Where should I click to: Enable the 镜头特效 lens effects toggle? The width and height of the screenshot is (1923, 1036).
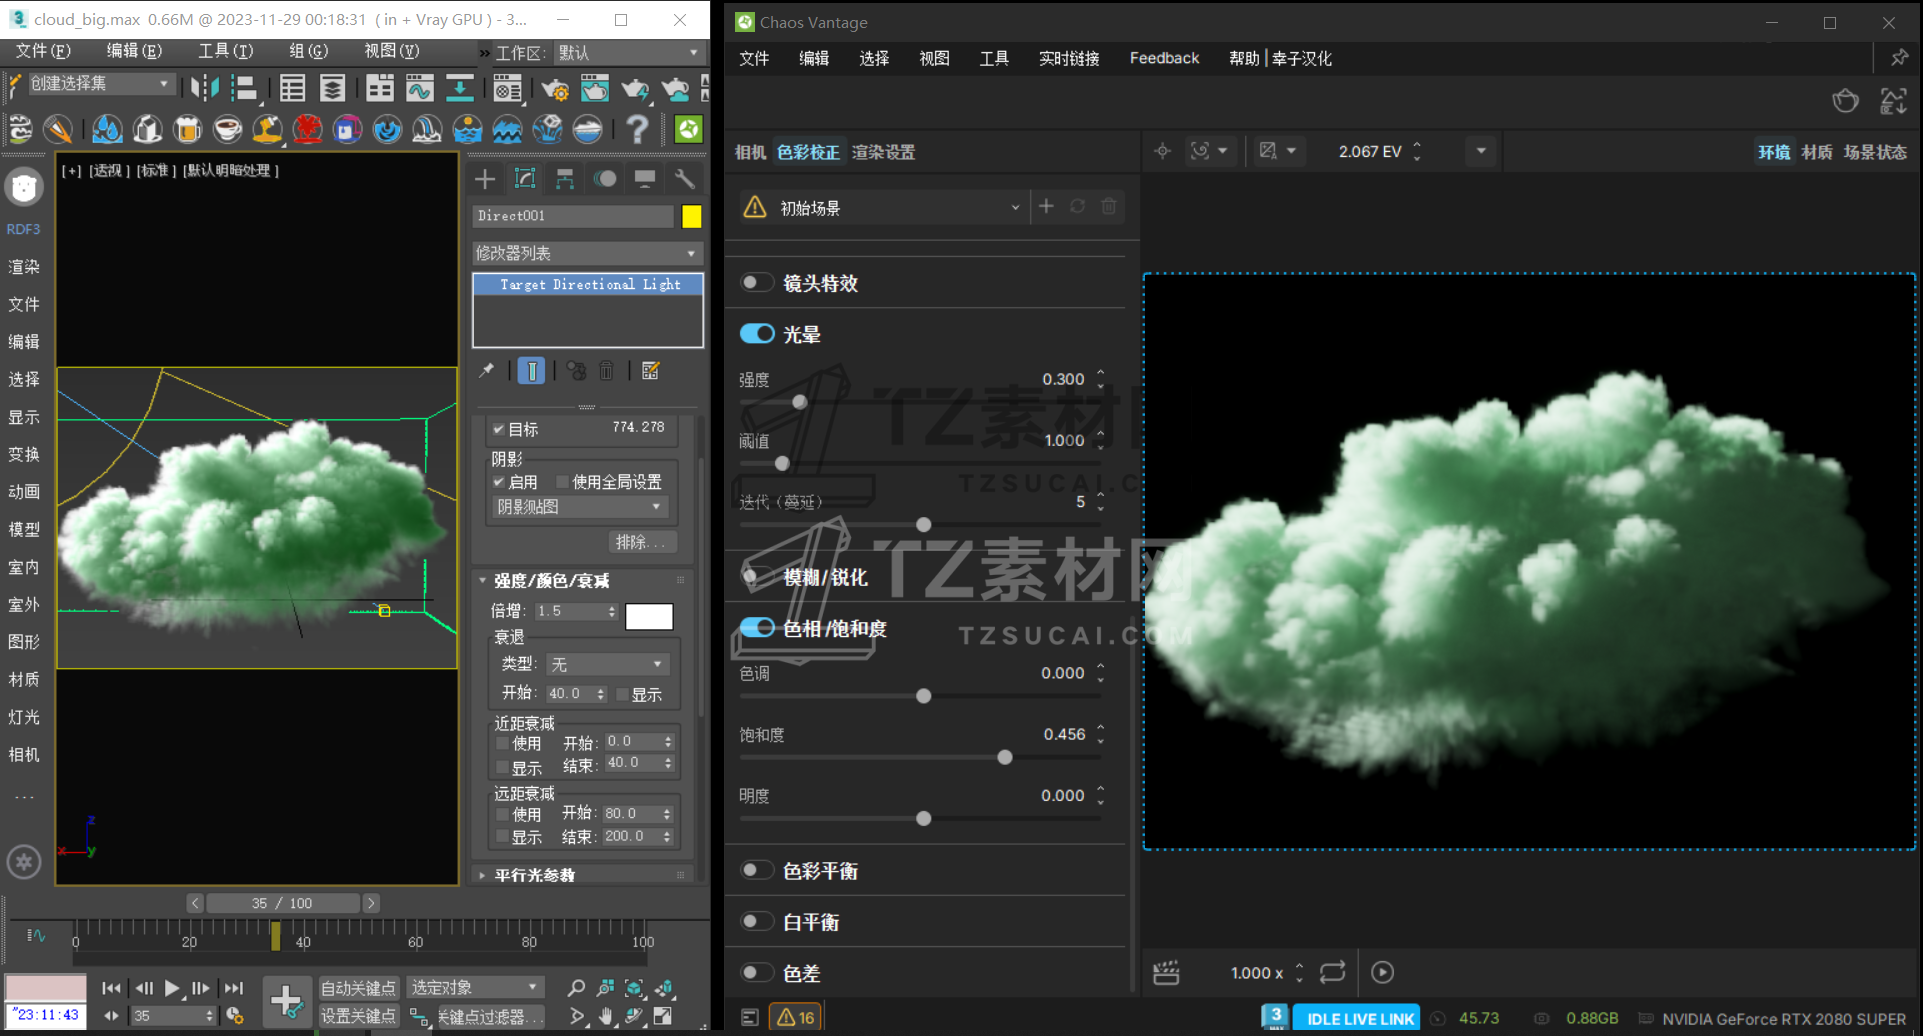(x=757, y=283)
